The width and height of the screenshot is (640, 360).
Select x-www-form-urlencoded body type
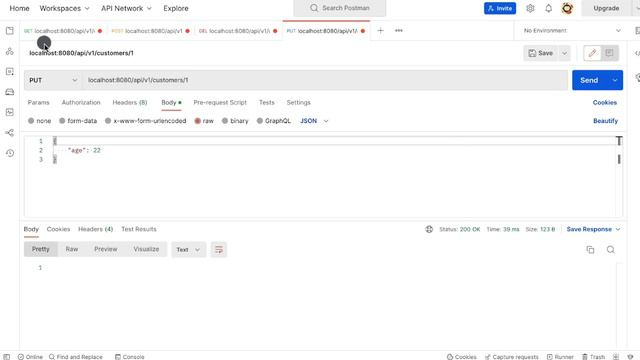pos(145,121)
